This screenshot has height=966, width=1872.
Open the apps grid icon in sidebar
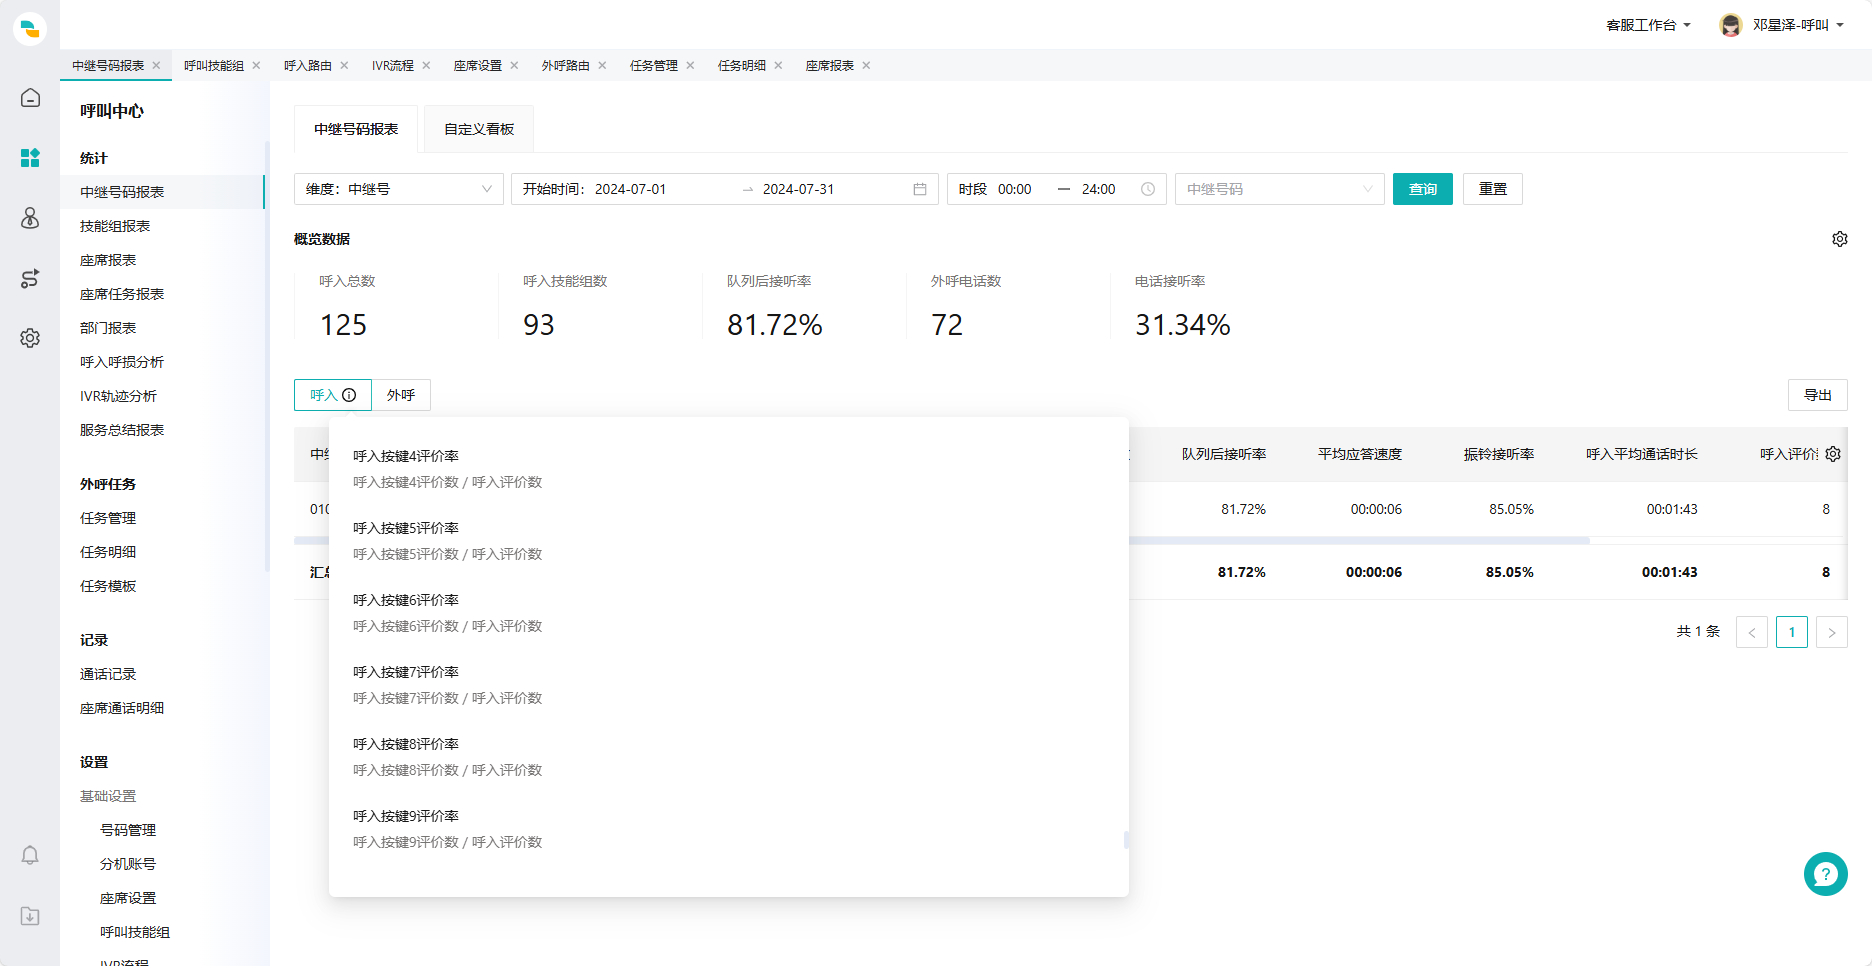pyautogui.click(x=30, y=158)
